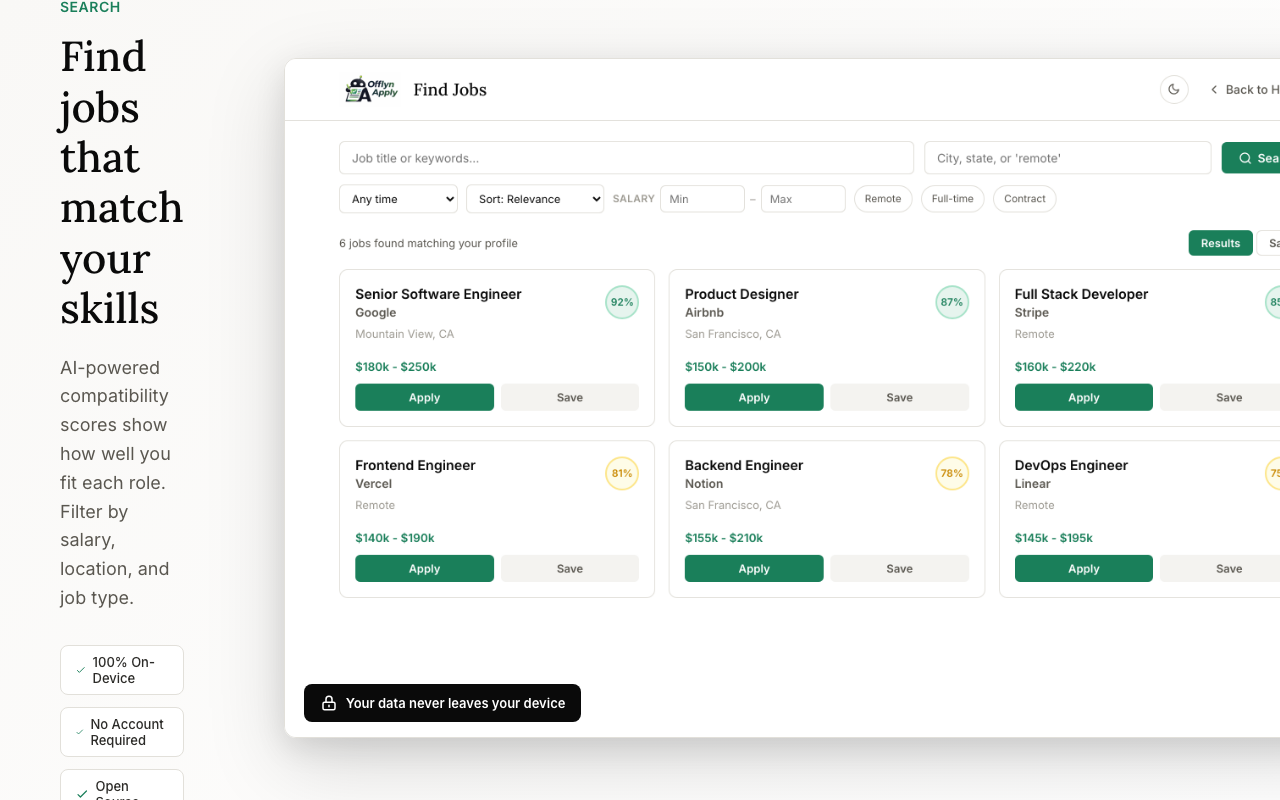The width and height of the screenshot is (1280, 800).
Task: Open the Backend Engineer job title
Action: tap(744, 465)
